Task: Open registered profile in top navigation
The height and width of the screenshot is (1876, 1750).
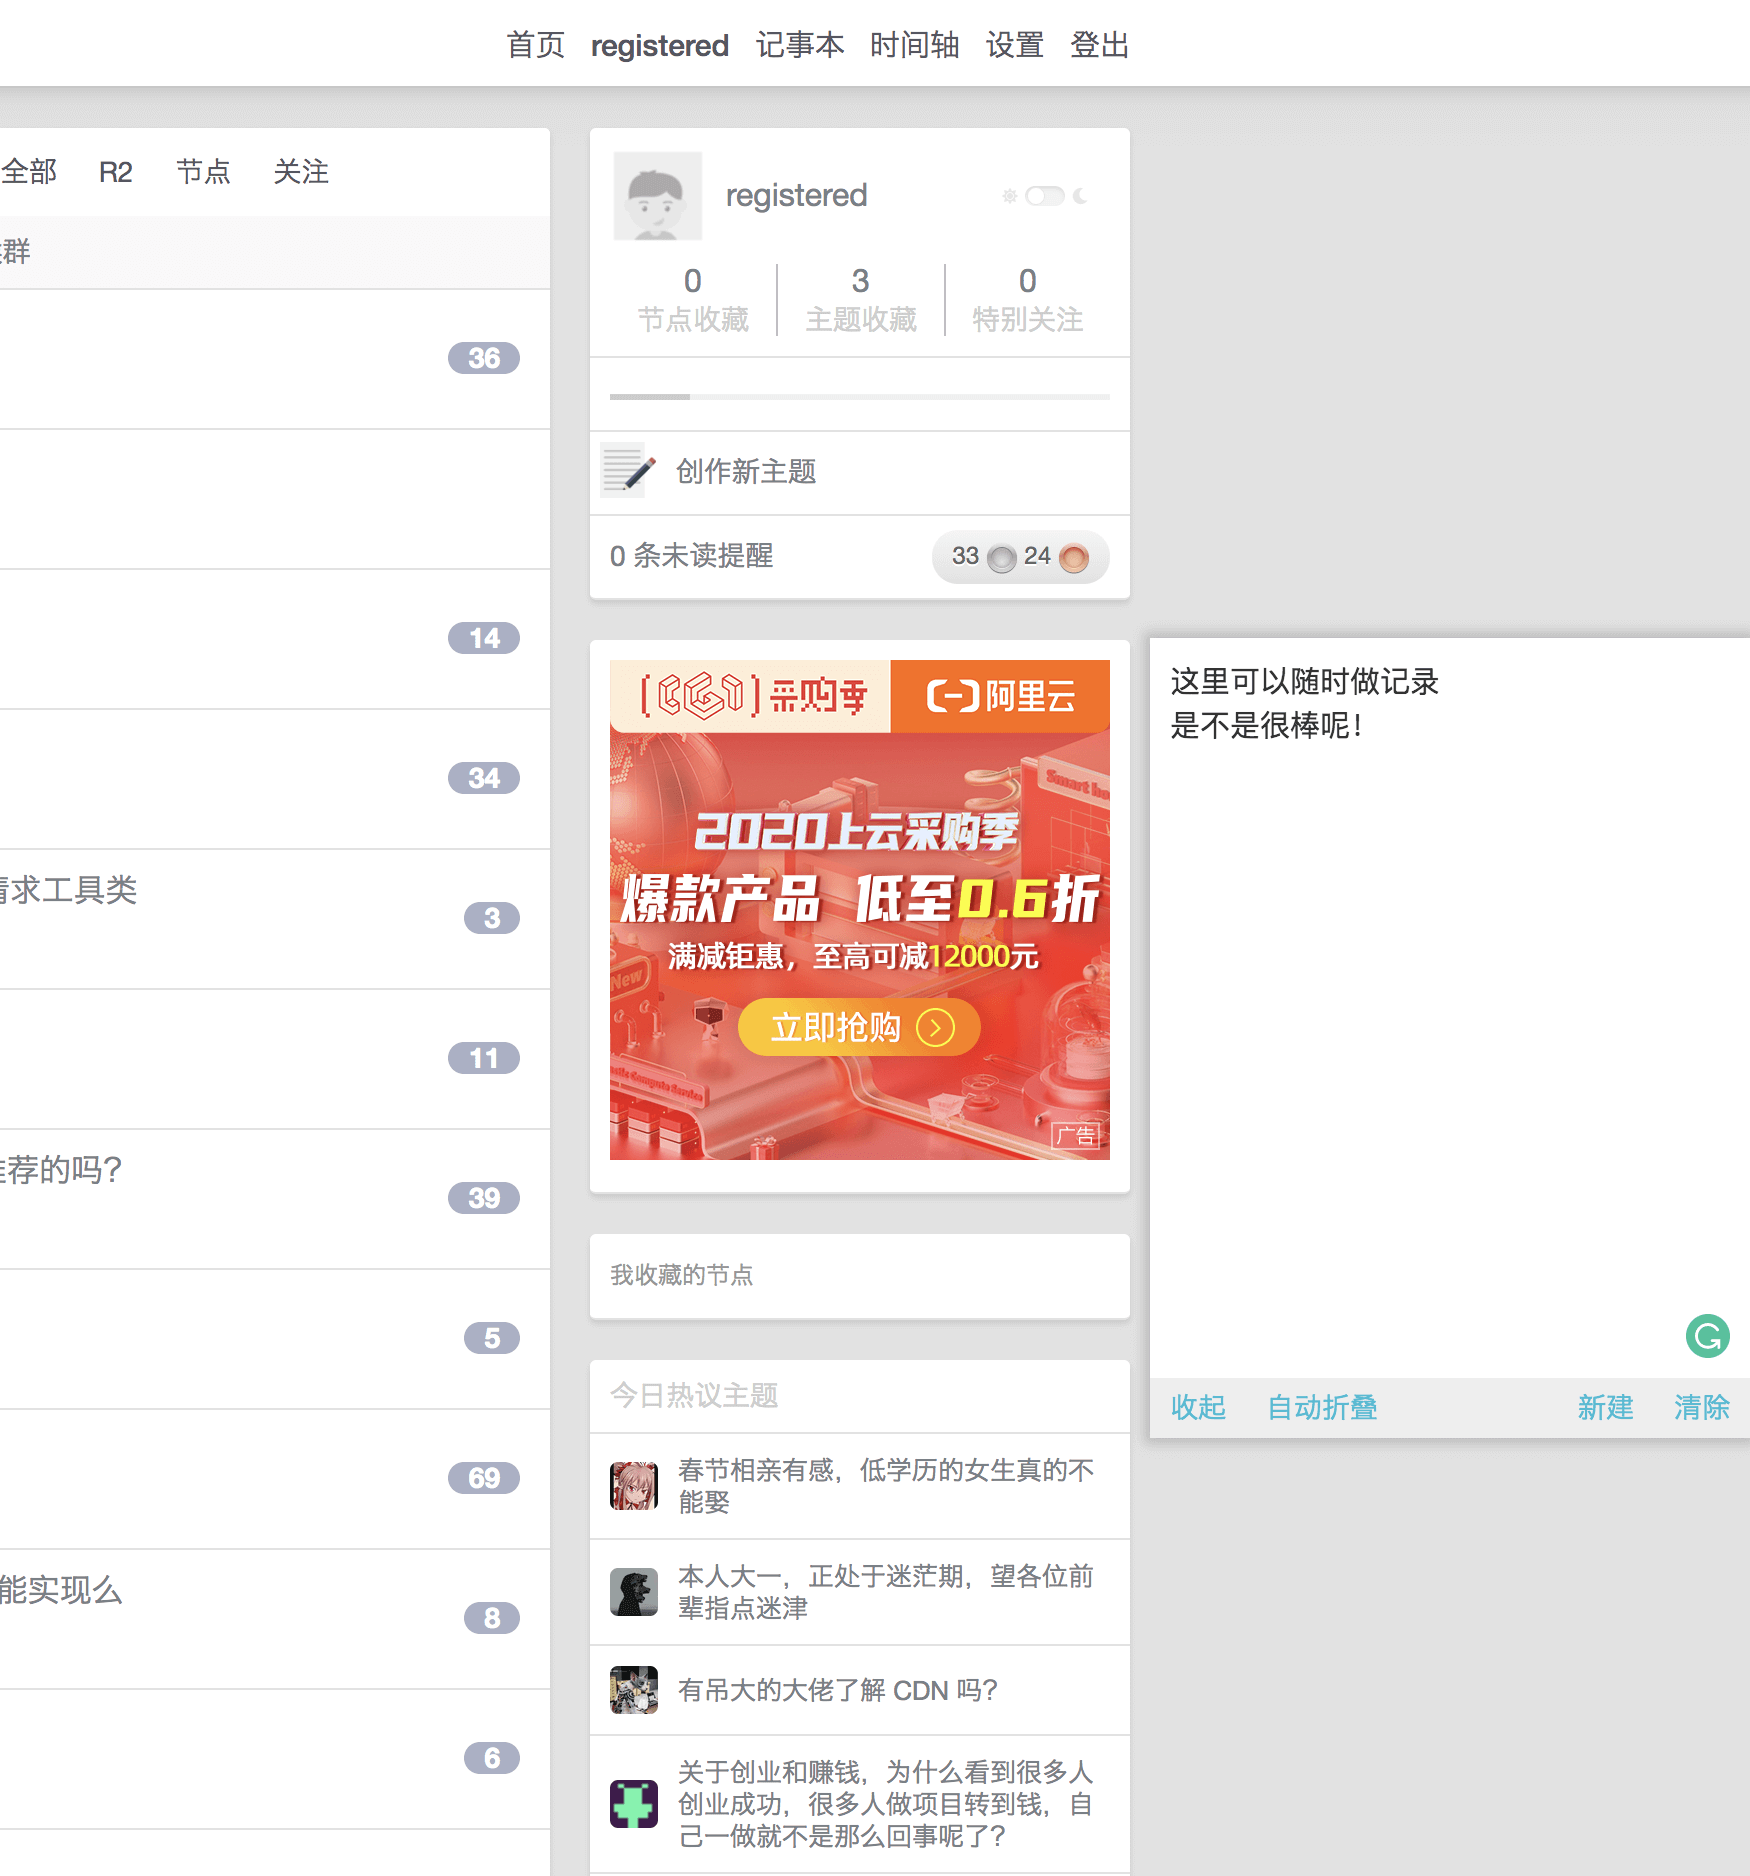Action: 660,45
